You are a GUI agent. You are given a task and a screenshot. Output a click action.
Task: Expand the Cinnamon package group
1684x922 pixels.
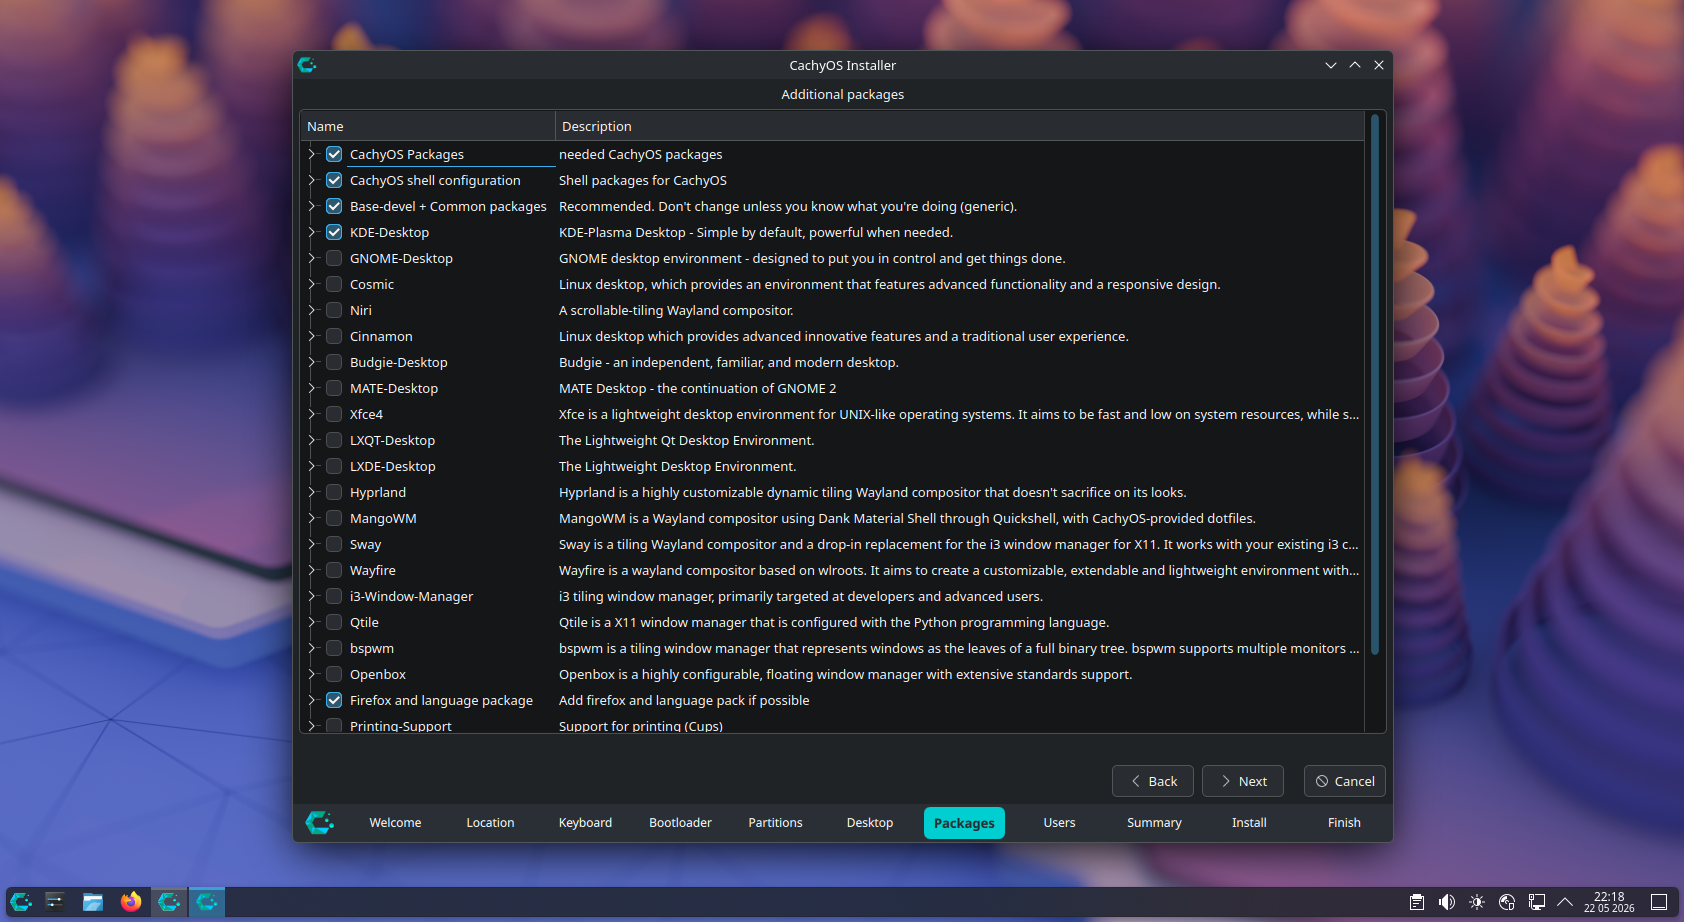click(312, 336)
